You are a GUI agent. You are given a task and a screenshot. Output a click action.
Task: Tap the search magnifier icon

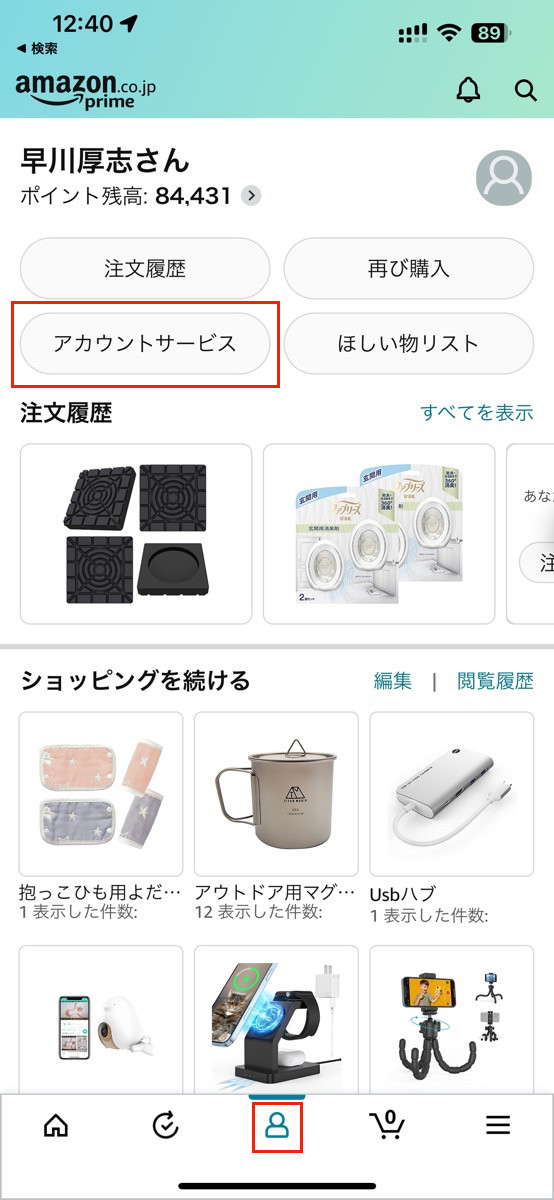(x=526, y=90)
